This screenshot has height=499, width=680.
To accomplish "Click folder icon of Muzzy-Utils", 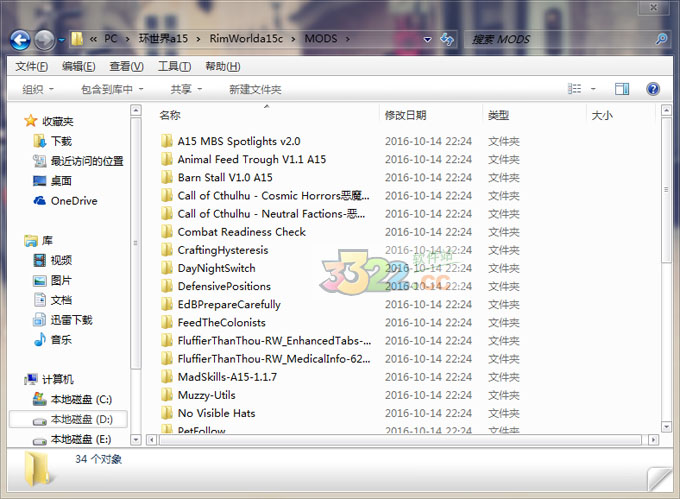I will (167, 395).
